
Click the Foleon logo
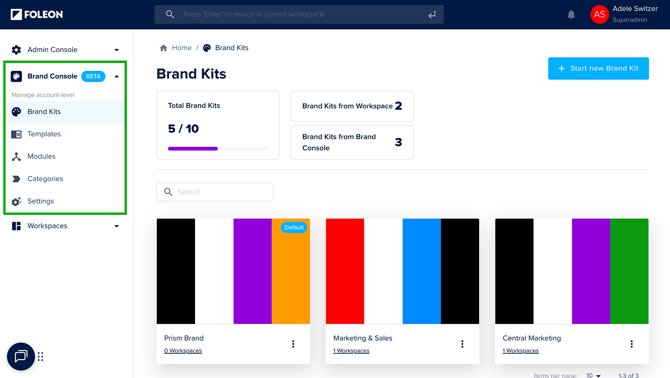point(37,15)
